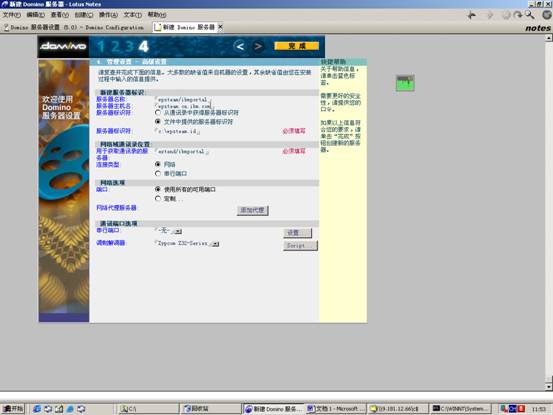Open the magnifier search icon in toolbar

[529, 15]
